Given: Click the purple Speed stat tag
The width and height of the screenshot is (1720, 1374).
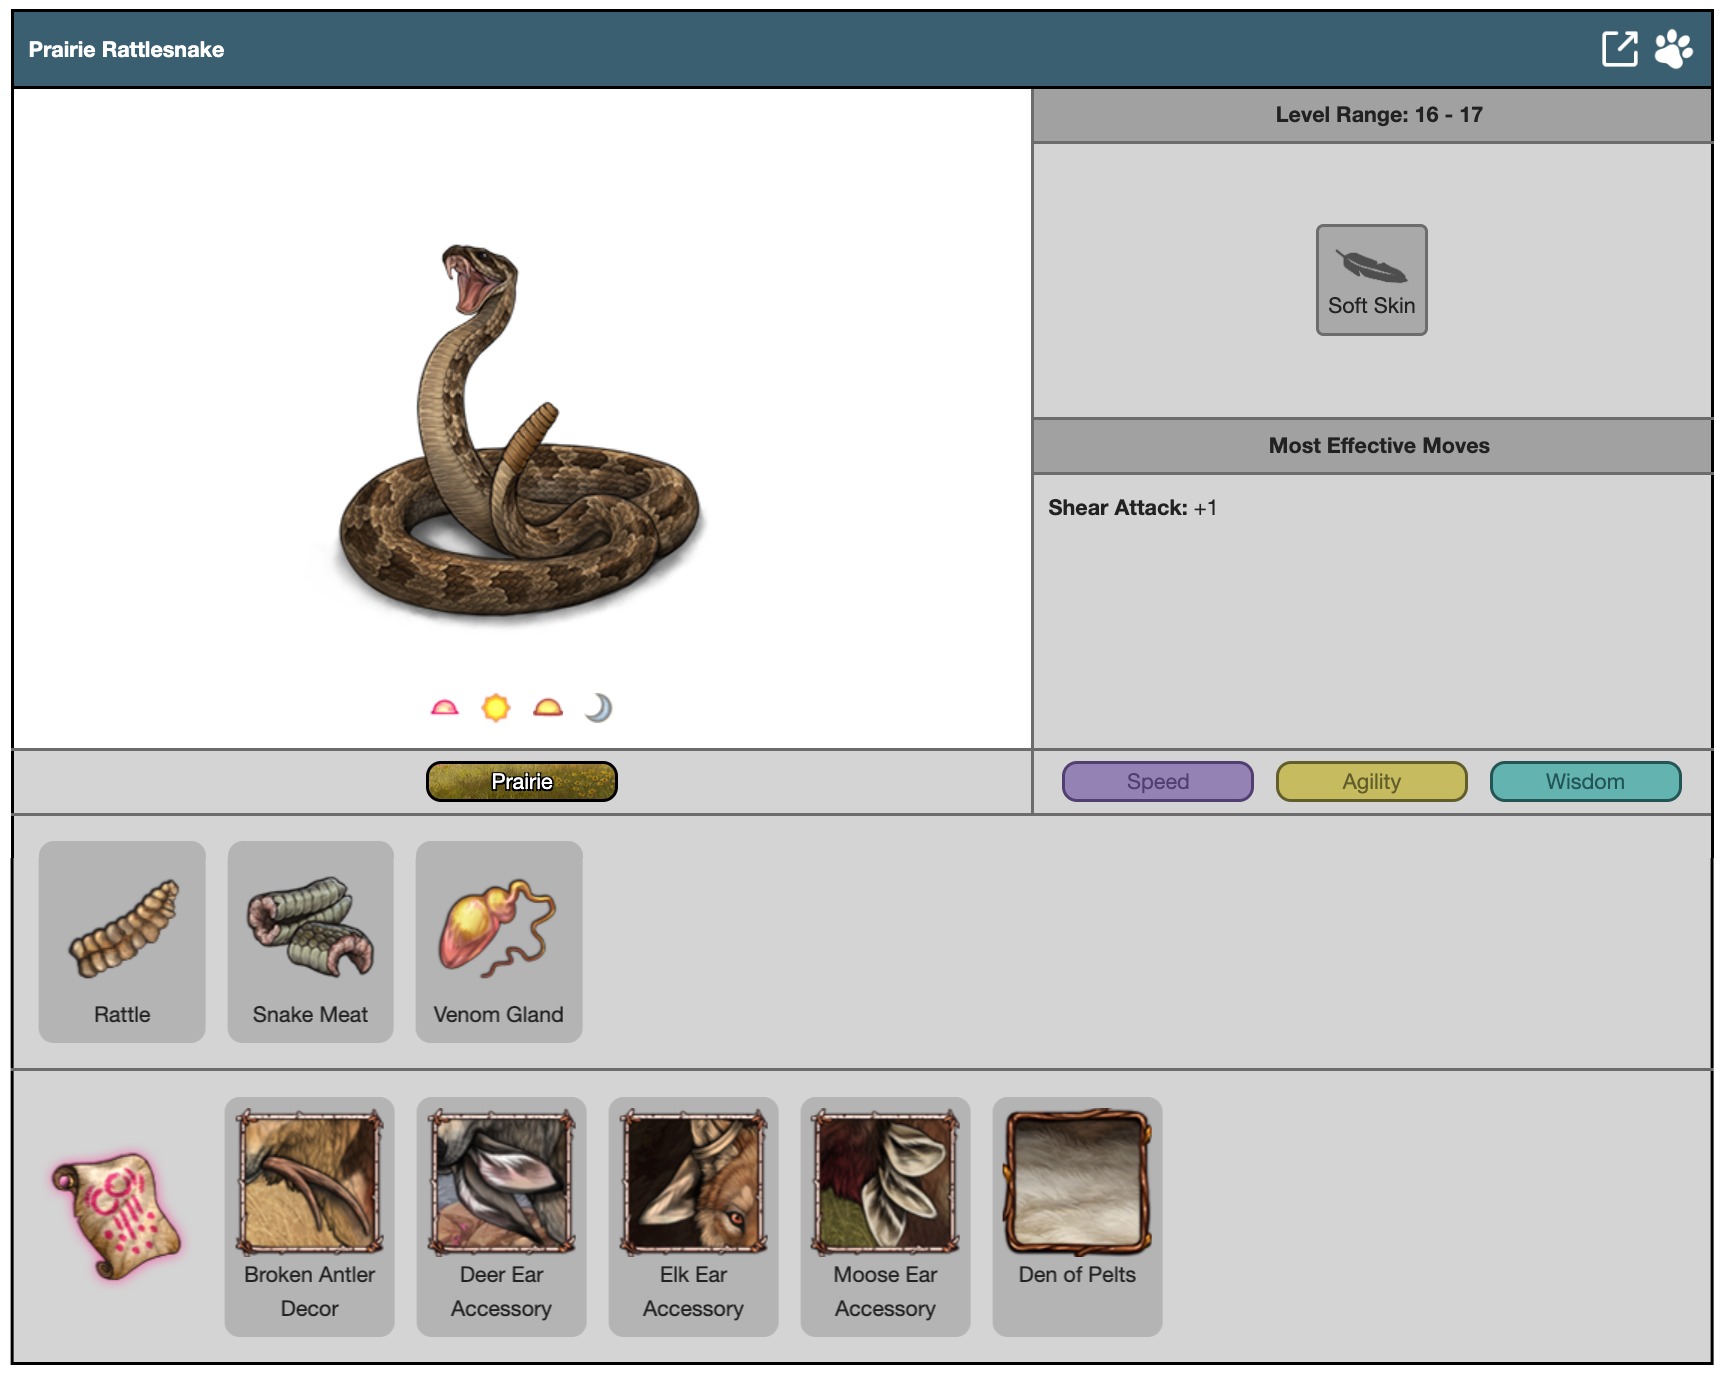Looking at the screenshot, I should (x=1157, y=782).
